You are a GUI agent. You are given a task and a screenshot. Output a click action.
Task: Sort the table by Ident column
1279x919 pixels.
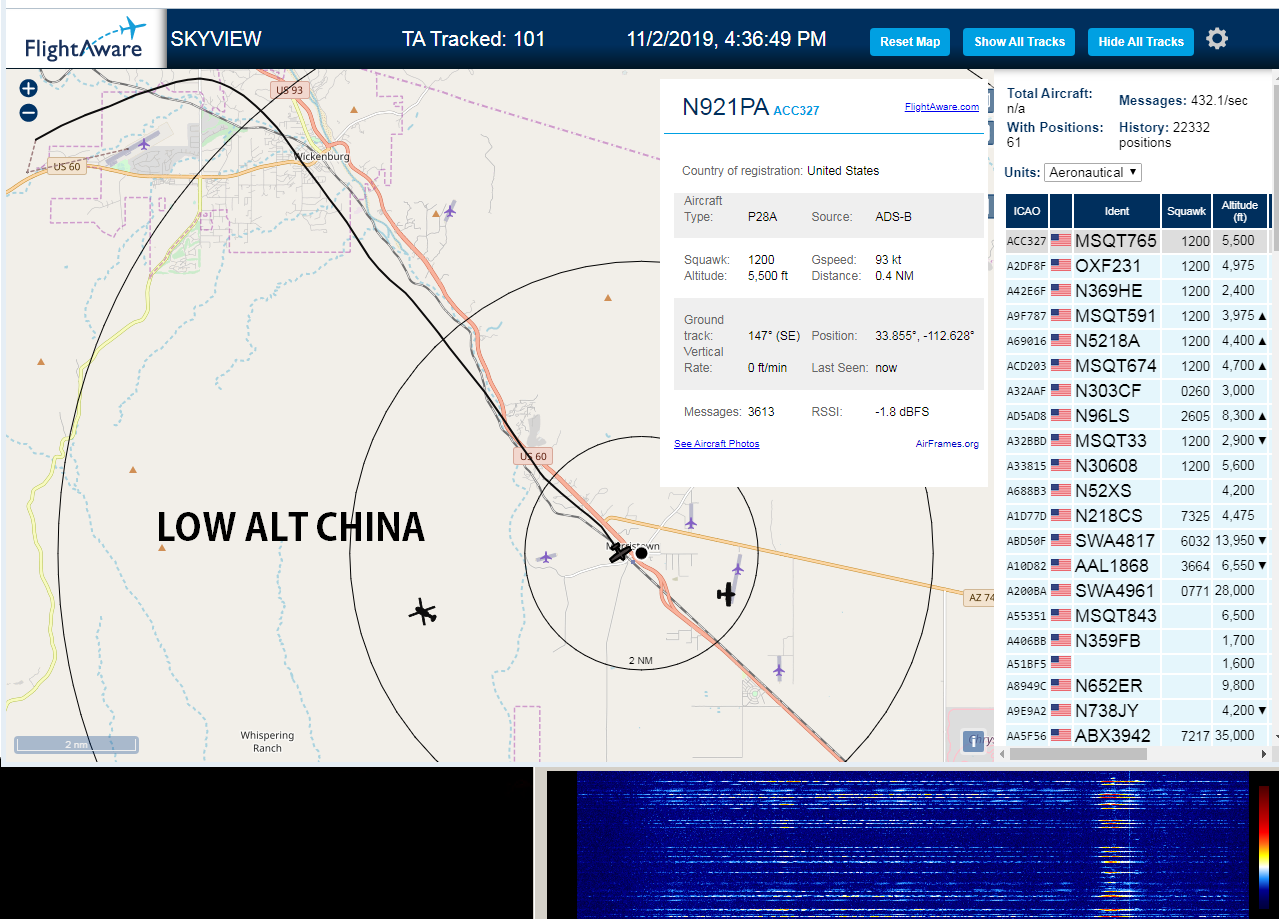click(x=1117, y=211)
